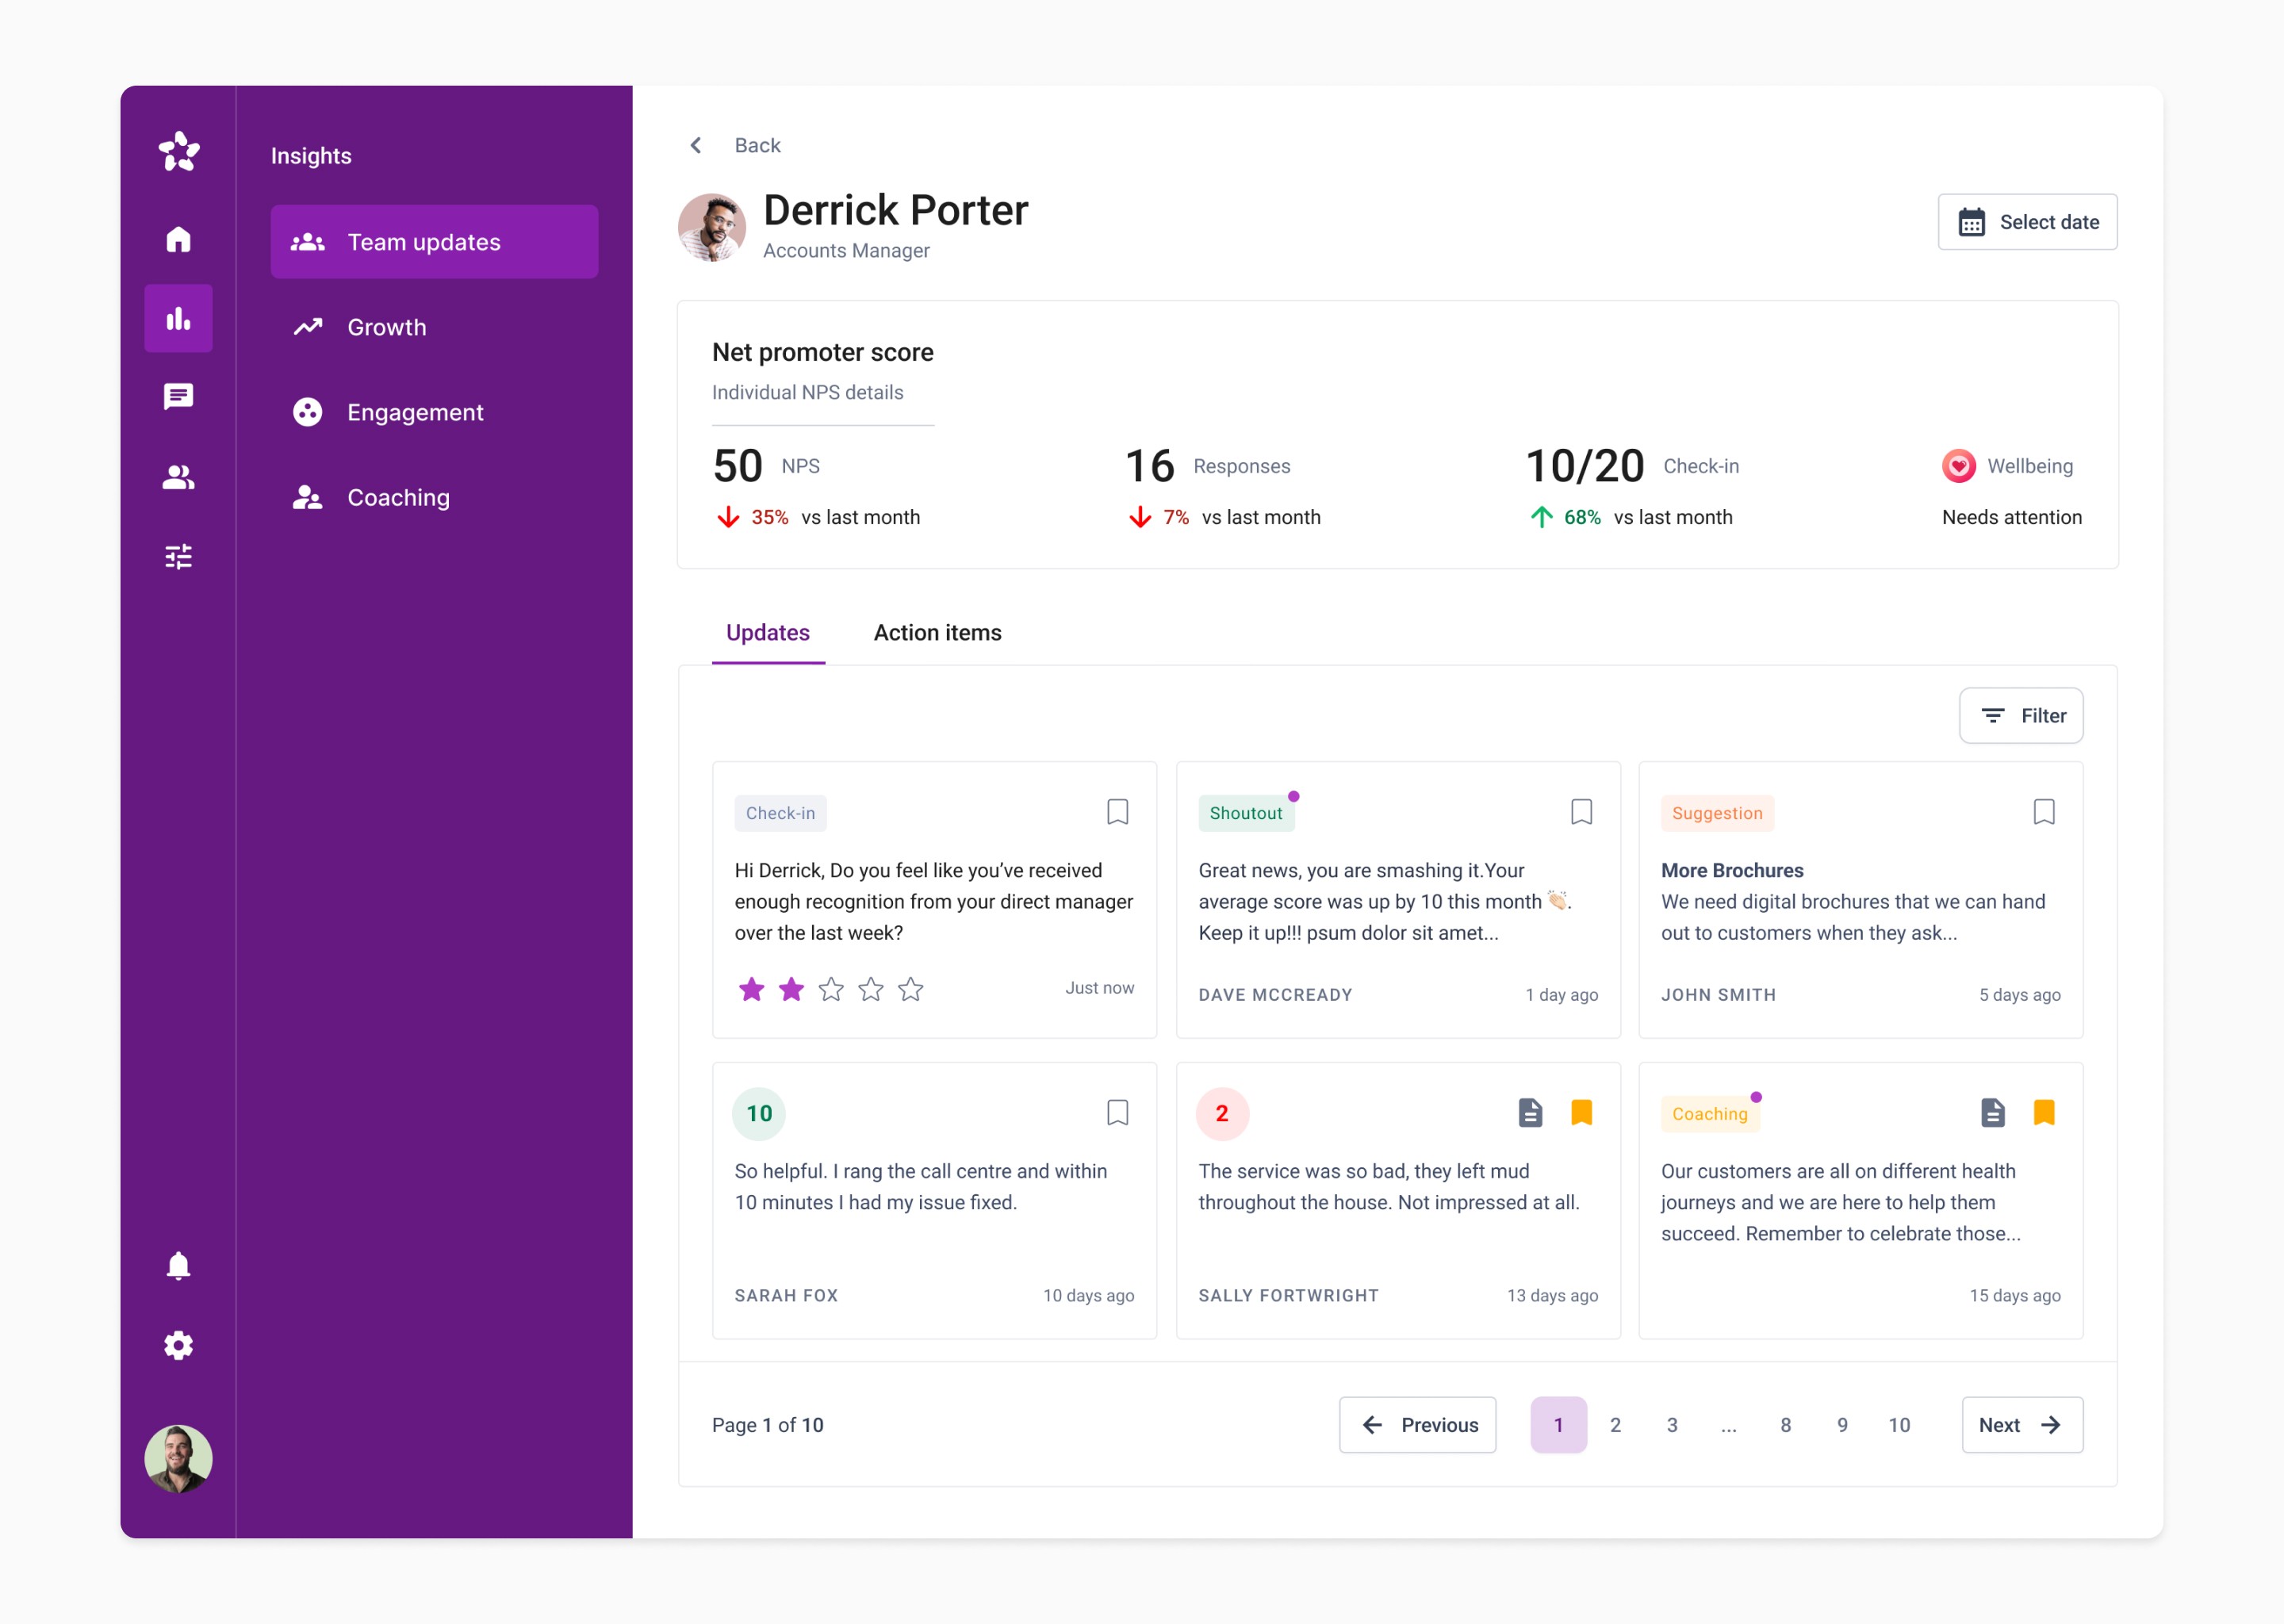2284x1624 pixels.
Task: Click user profile avatar at sidebar bottom
Action: coord(178,1458)
